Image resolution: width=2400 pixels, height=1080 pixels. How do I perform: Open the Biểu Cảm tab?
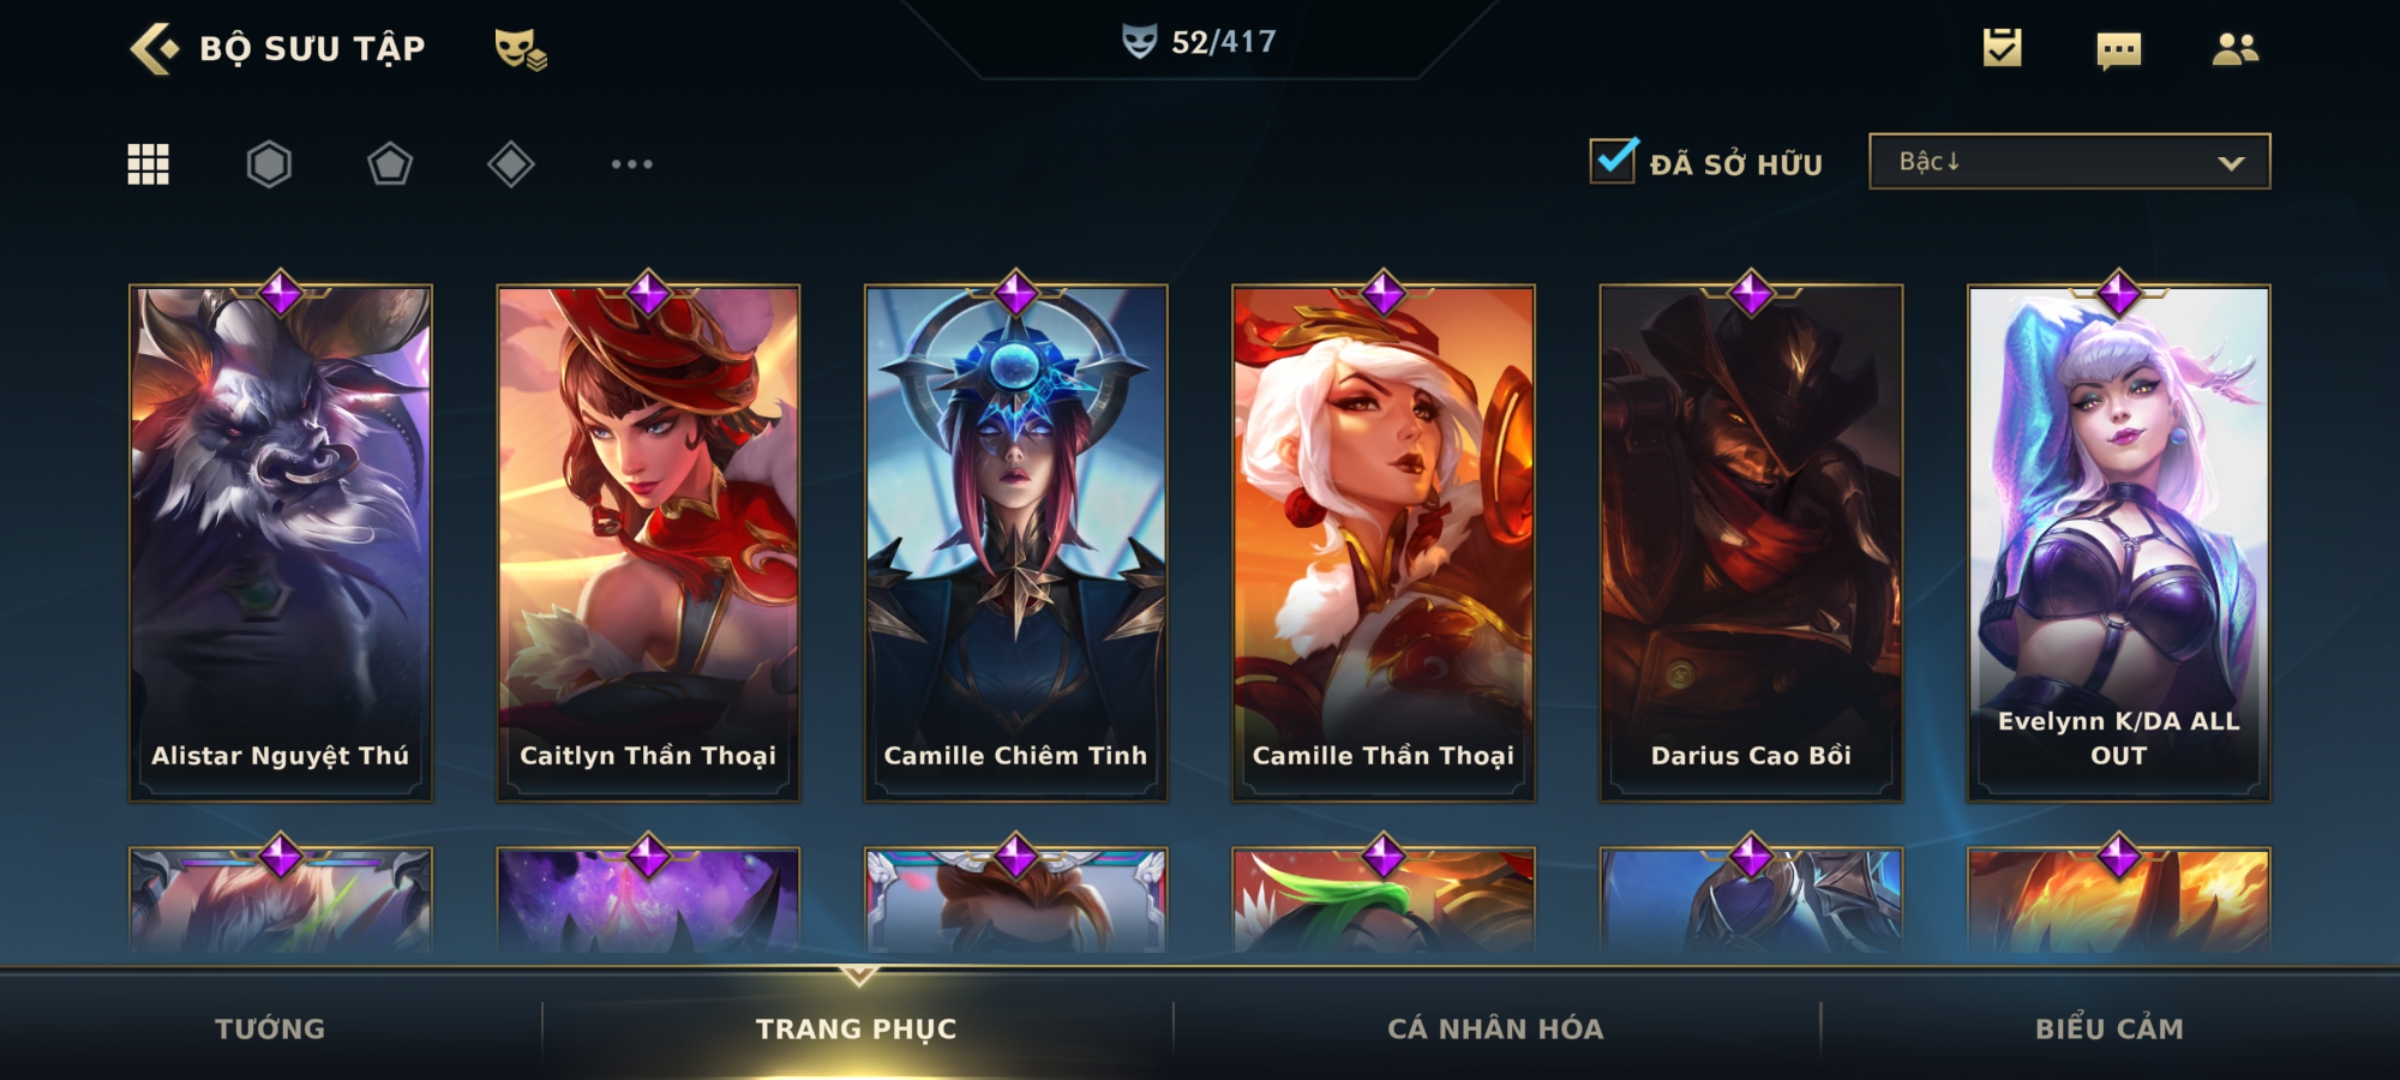point(2109,1029)
